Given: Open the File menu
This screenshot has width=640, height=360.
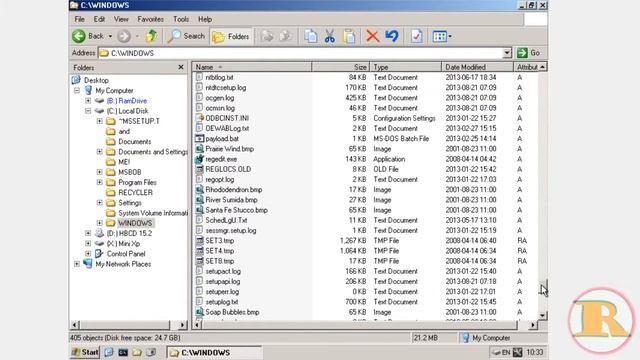Looking at the screenshot, I should click(79, 19).
